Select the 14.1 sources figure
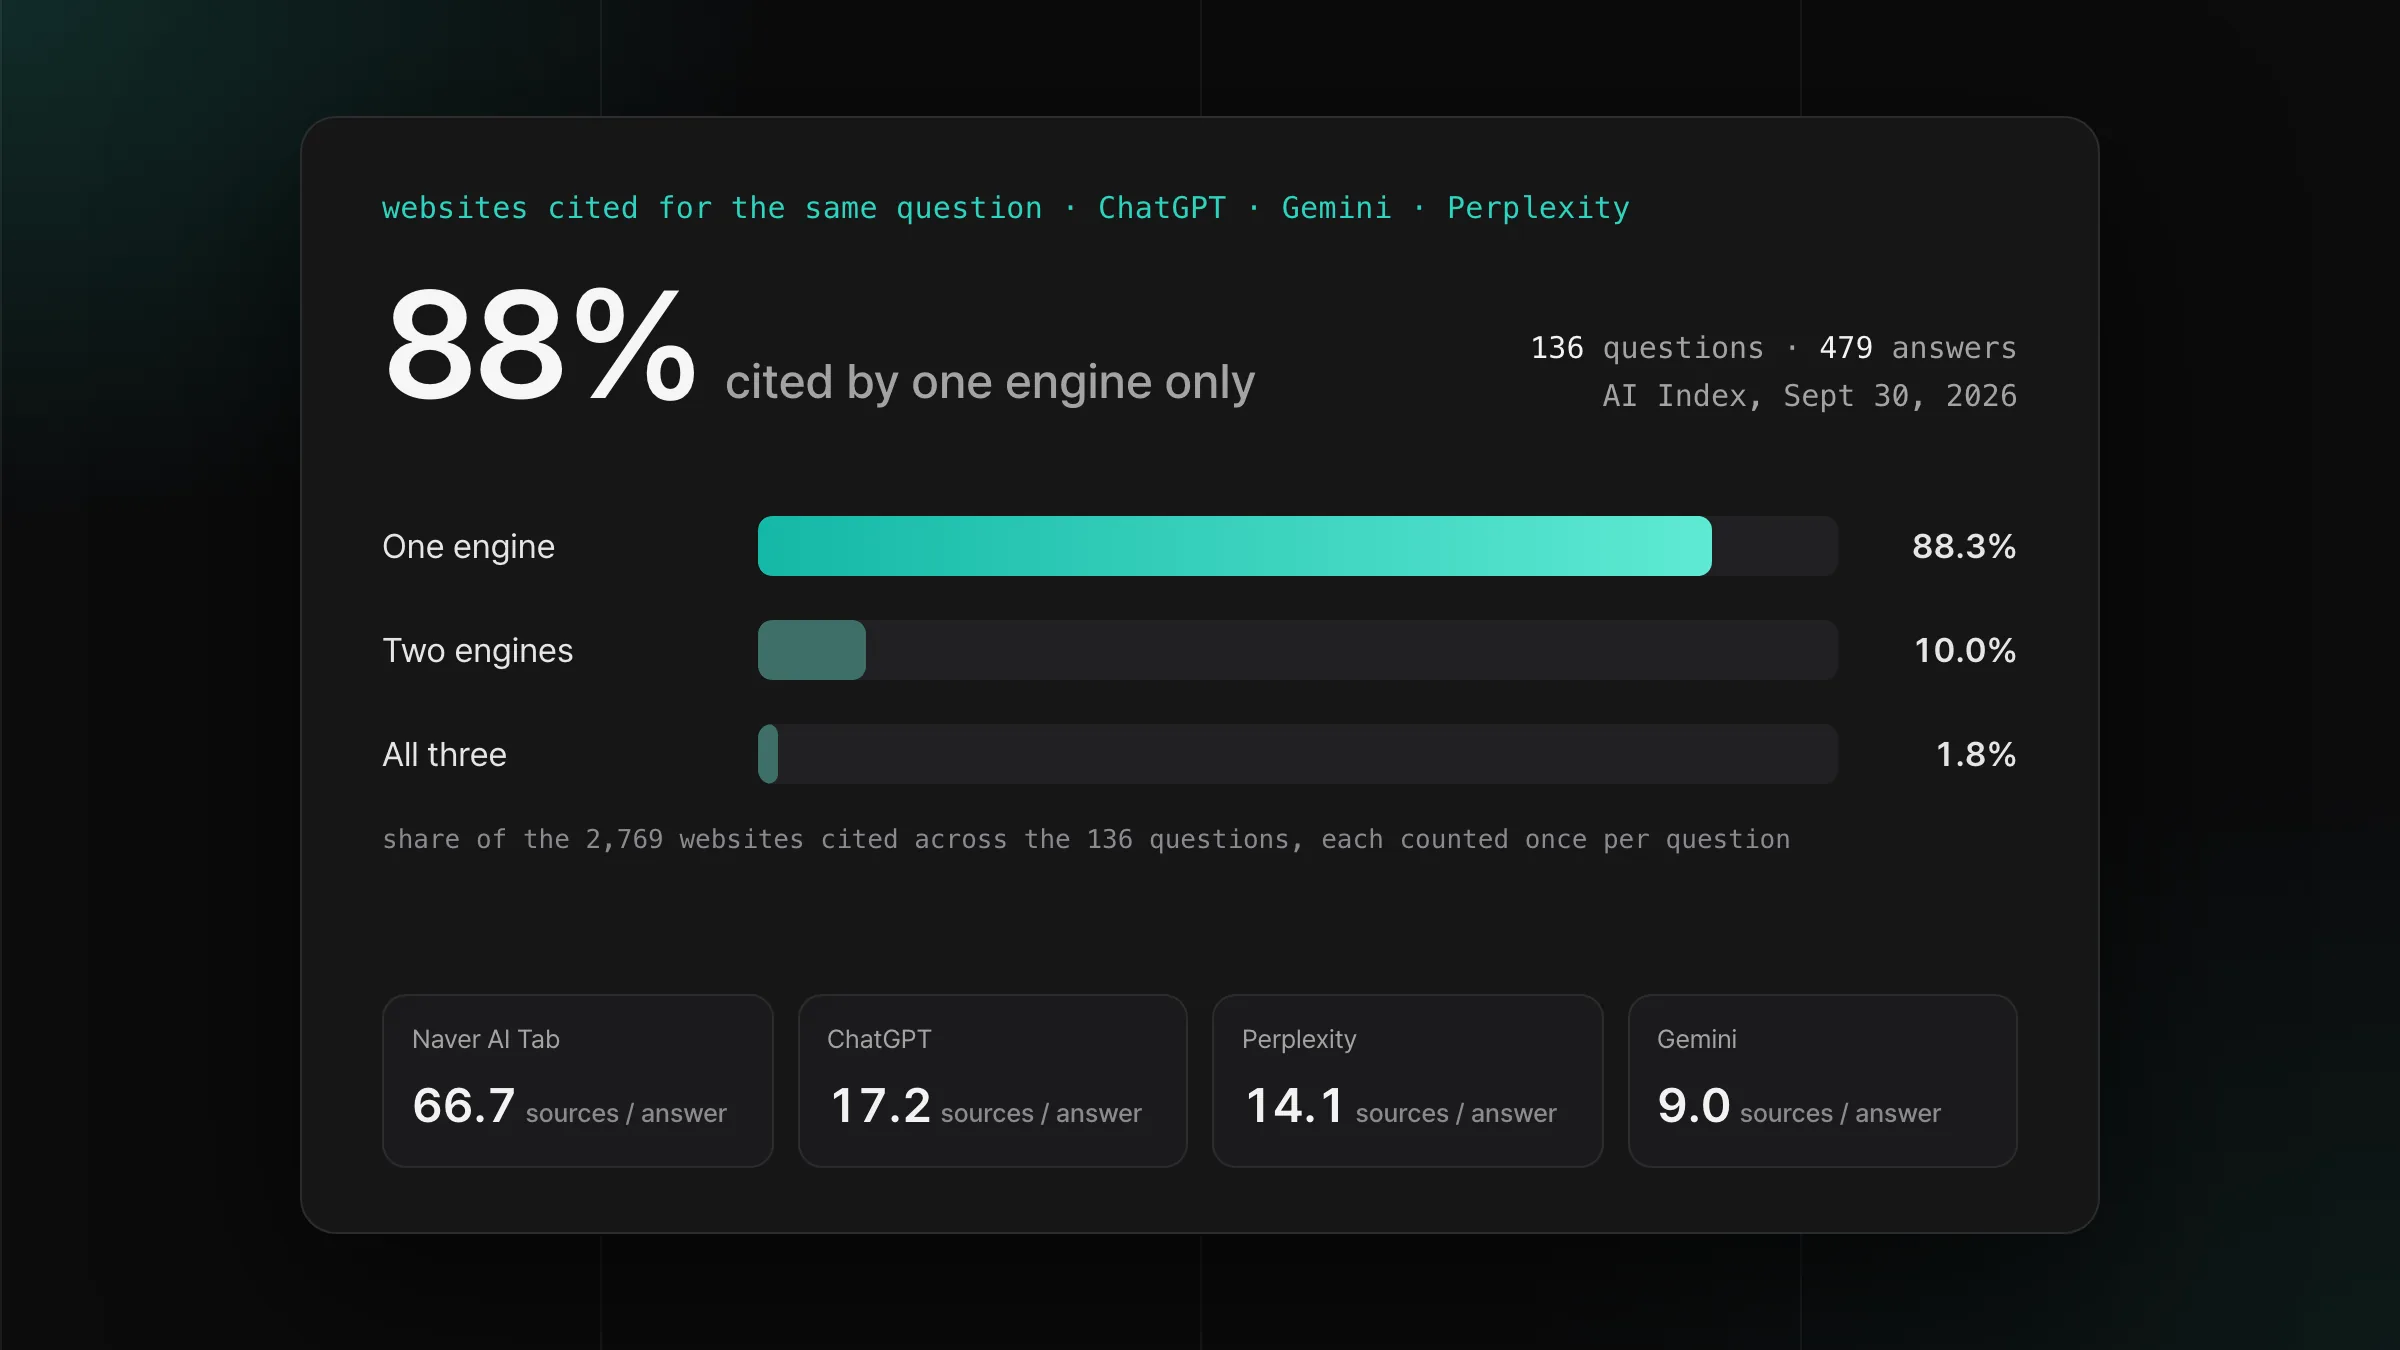 [1295, 1106]
